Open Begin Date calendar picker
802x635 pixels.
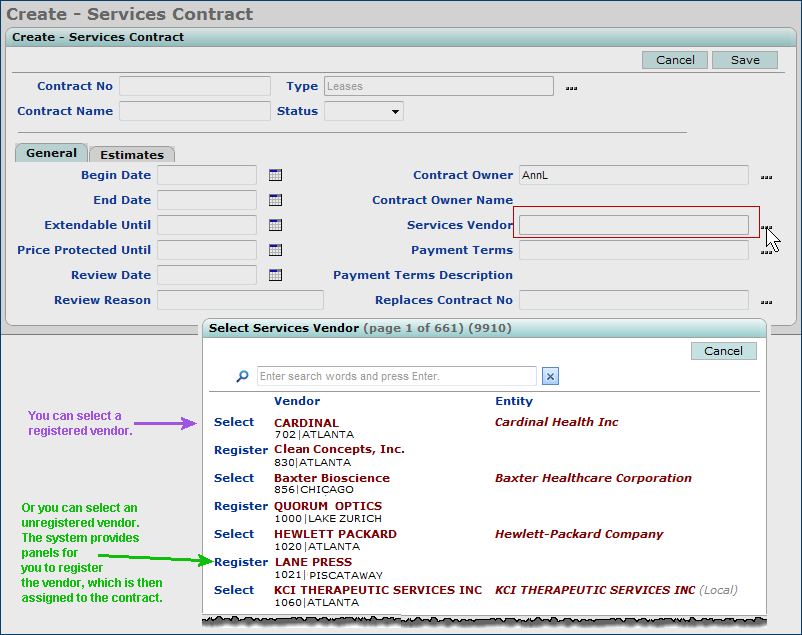(x=275, y=175)
